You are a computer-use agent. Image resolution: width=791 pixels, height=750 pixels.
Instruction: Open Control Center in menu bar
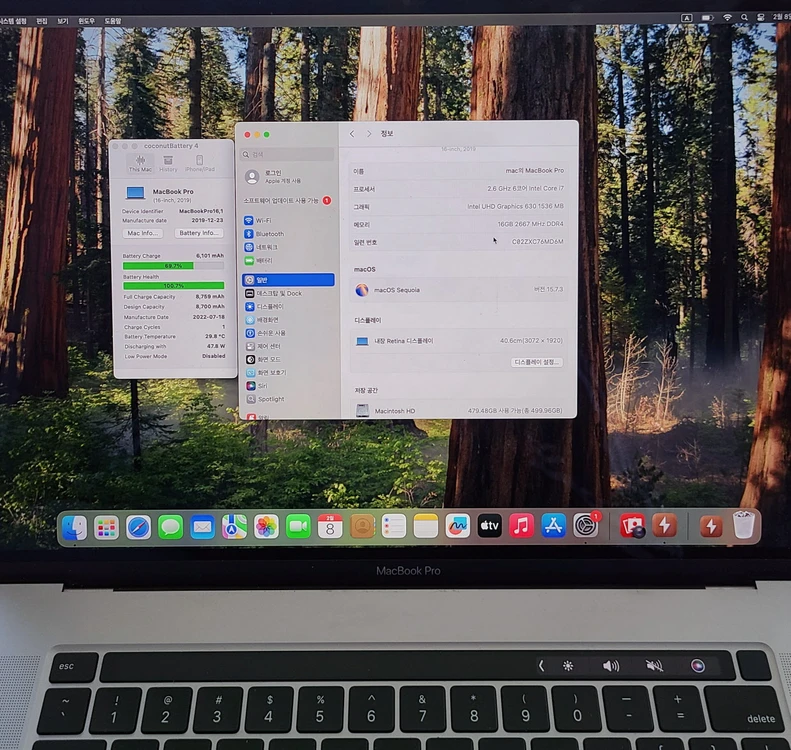click(760, 17)
